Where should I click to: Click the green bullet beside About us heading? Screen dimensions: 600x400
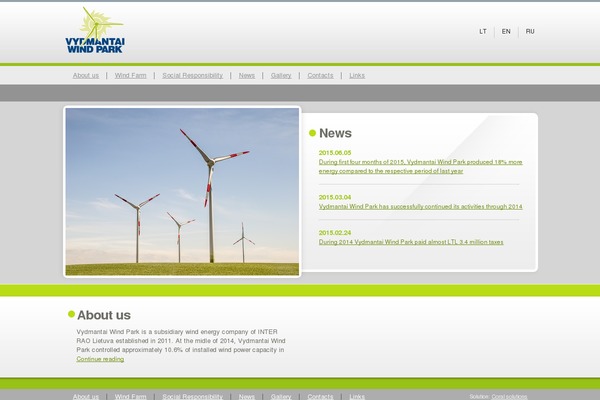click(x=71, y=314)
